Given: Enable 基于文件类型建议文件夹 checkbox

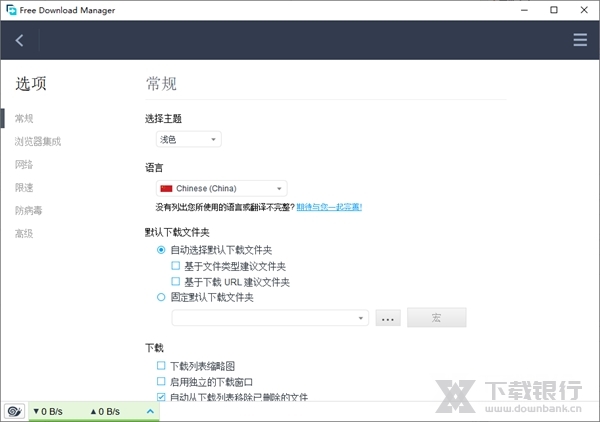Looking at the screenshot, I should pos(175,266).
